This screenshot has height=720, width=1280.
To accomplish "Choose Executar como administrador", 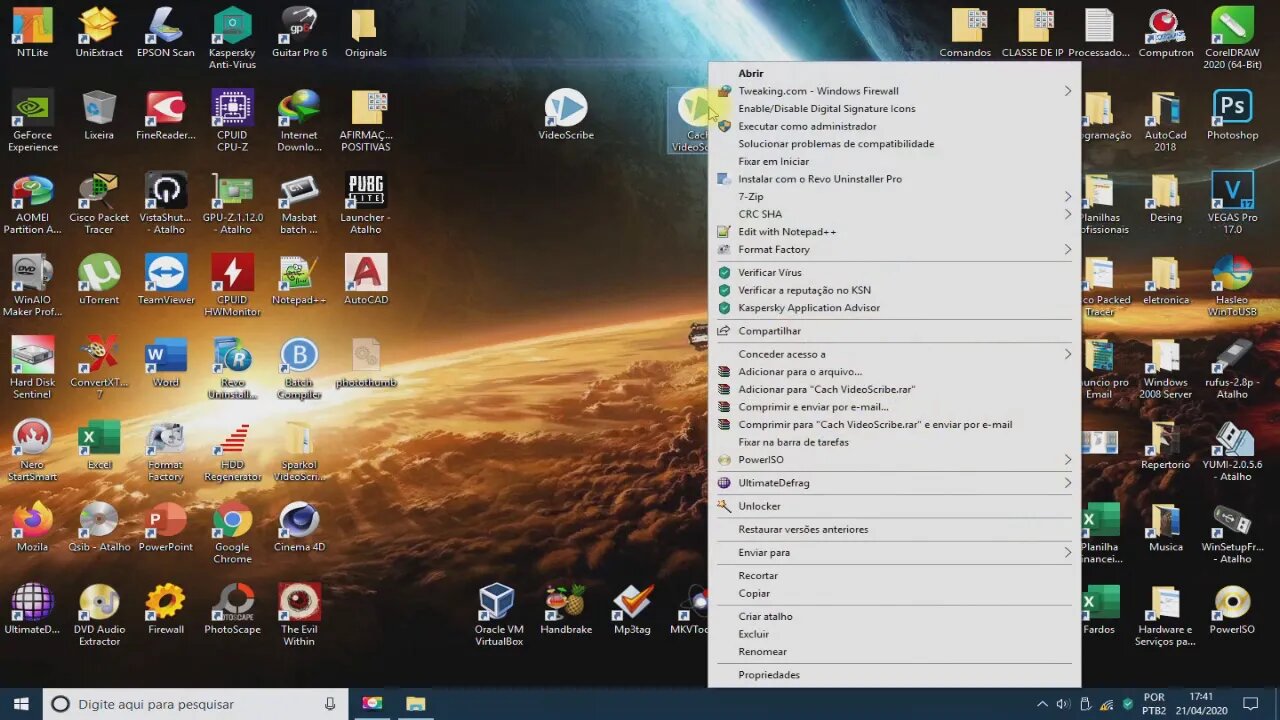I will point(807,127).
